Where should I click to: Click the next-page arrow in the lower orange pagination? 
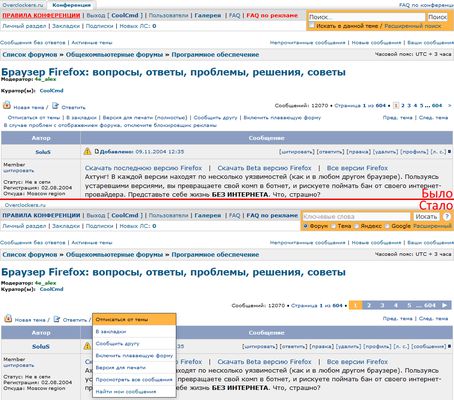[445, 305]
